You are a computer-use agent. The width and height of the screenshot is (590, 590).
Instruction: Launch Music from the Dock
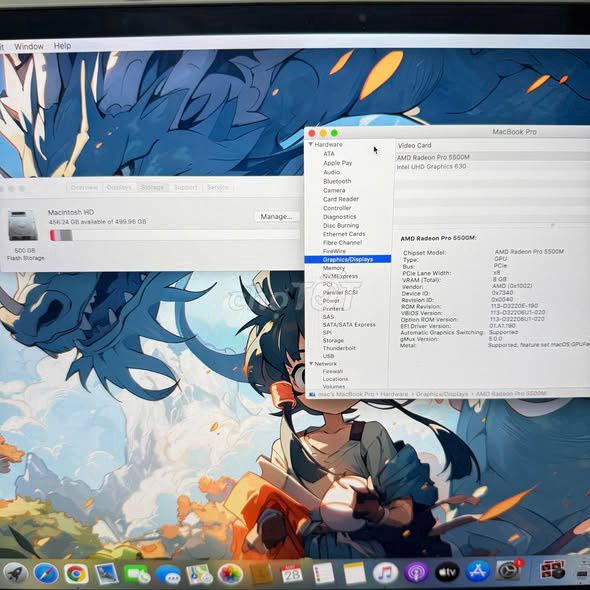(x=385, y=572)
